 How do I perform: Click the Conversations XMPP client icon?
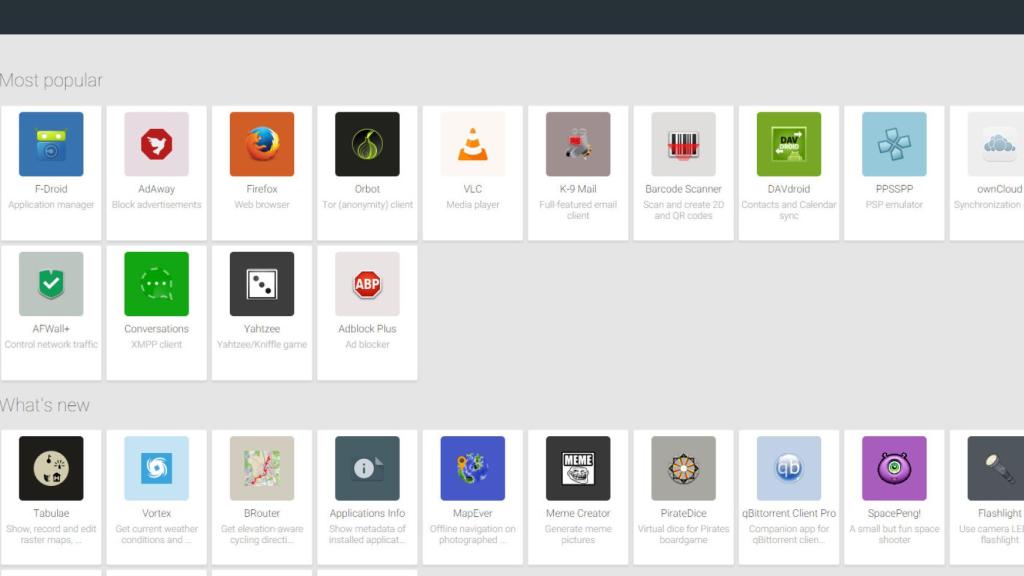pos(156,283)
